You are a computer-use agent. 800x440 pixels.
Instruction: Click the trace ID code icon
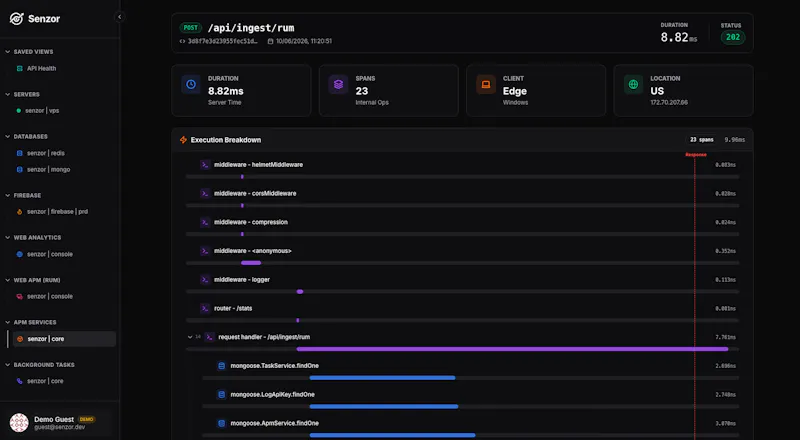pos(183,41)
